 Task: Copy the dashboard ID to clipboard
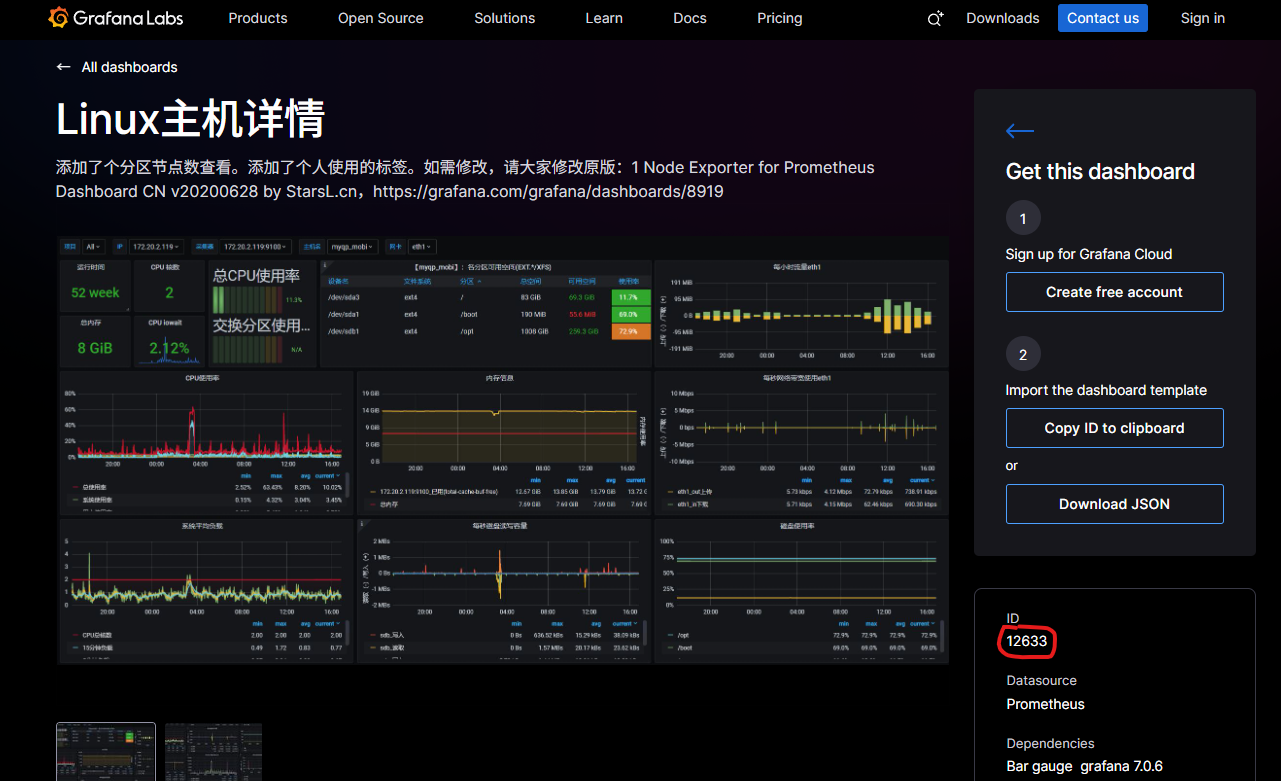click(1114, 428)
